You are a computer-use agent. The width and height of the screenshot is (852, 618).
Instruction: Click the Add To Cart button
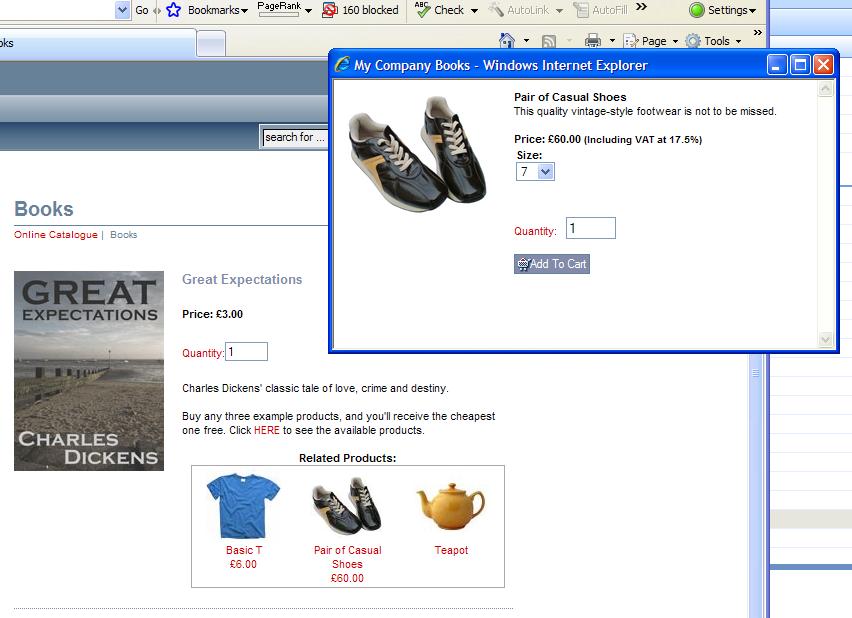pyautogui.click(x=552, y=264)
